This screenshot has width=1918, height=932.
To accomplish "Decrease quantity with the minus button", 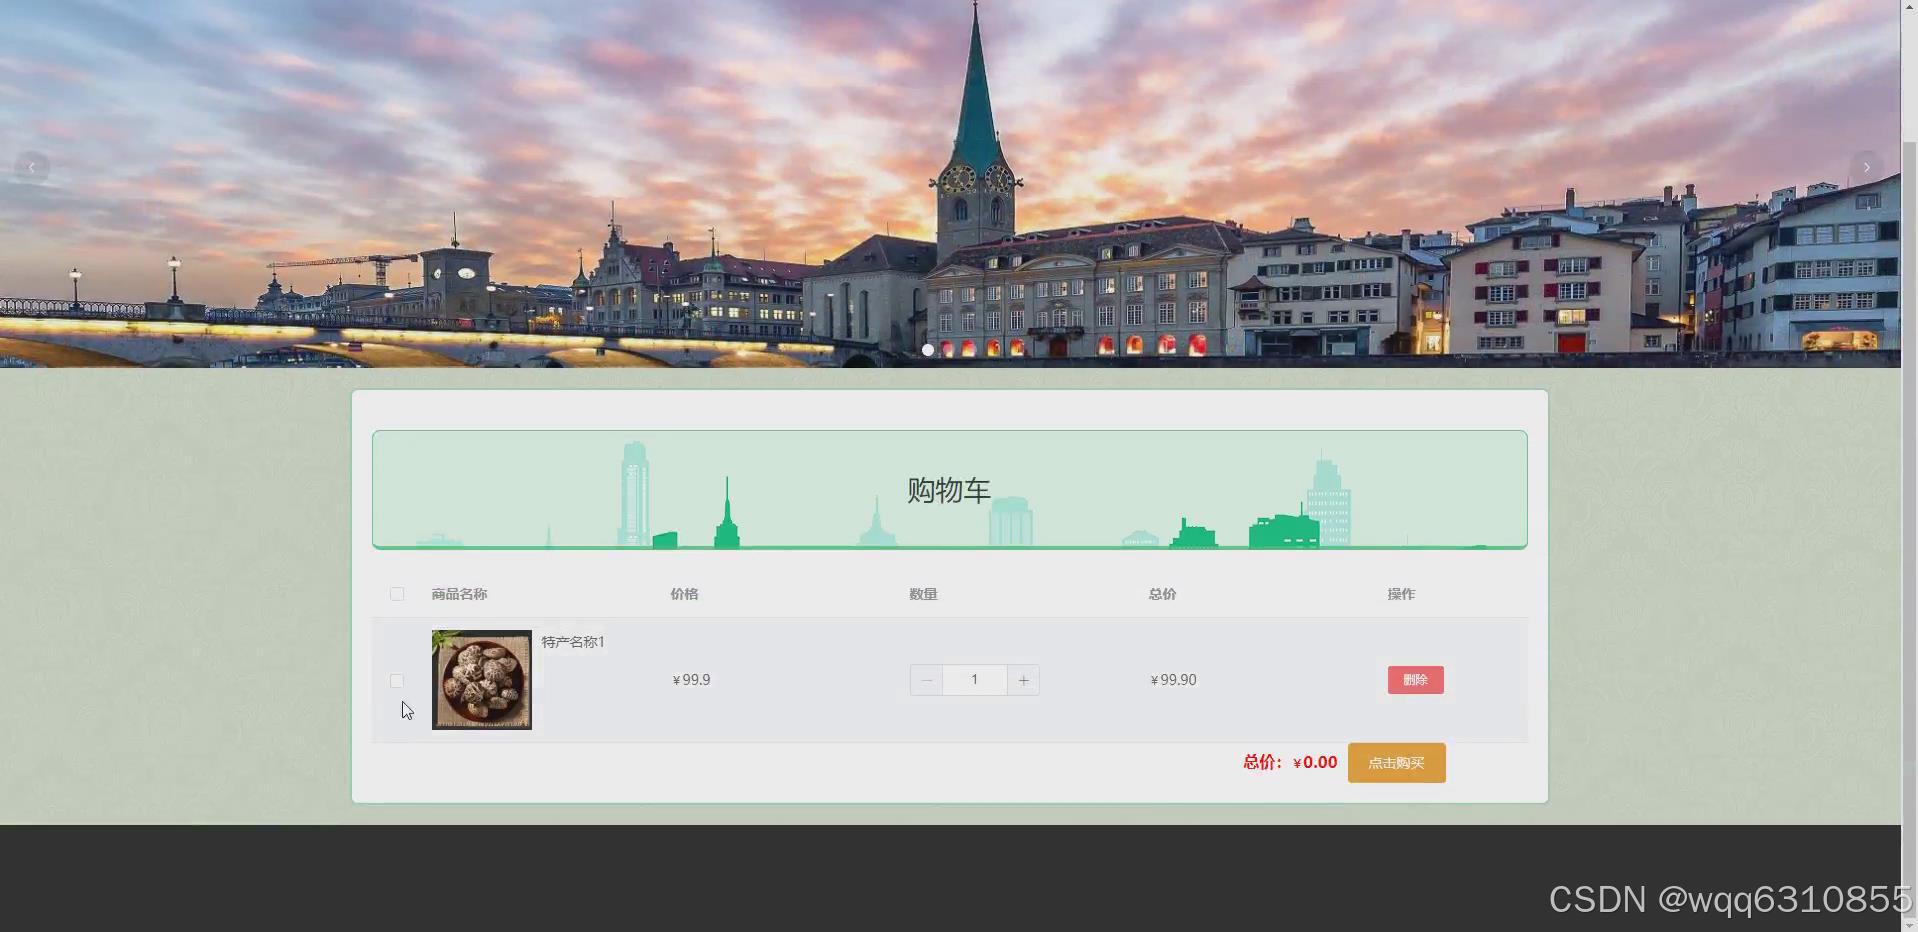I will click(x=927, y=680).
